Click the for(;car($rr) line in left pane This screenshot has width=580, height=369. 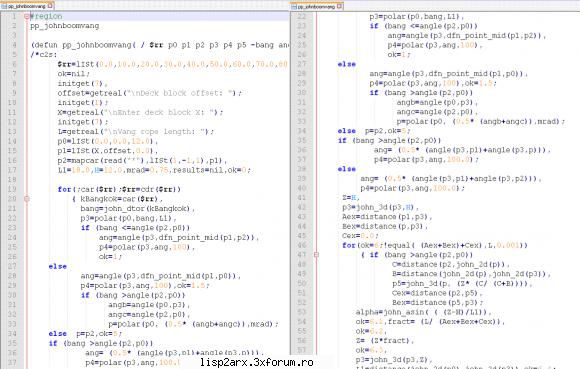point(119,189)
